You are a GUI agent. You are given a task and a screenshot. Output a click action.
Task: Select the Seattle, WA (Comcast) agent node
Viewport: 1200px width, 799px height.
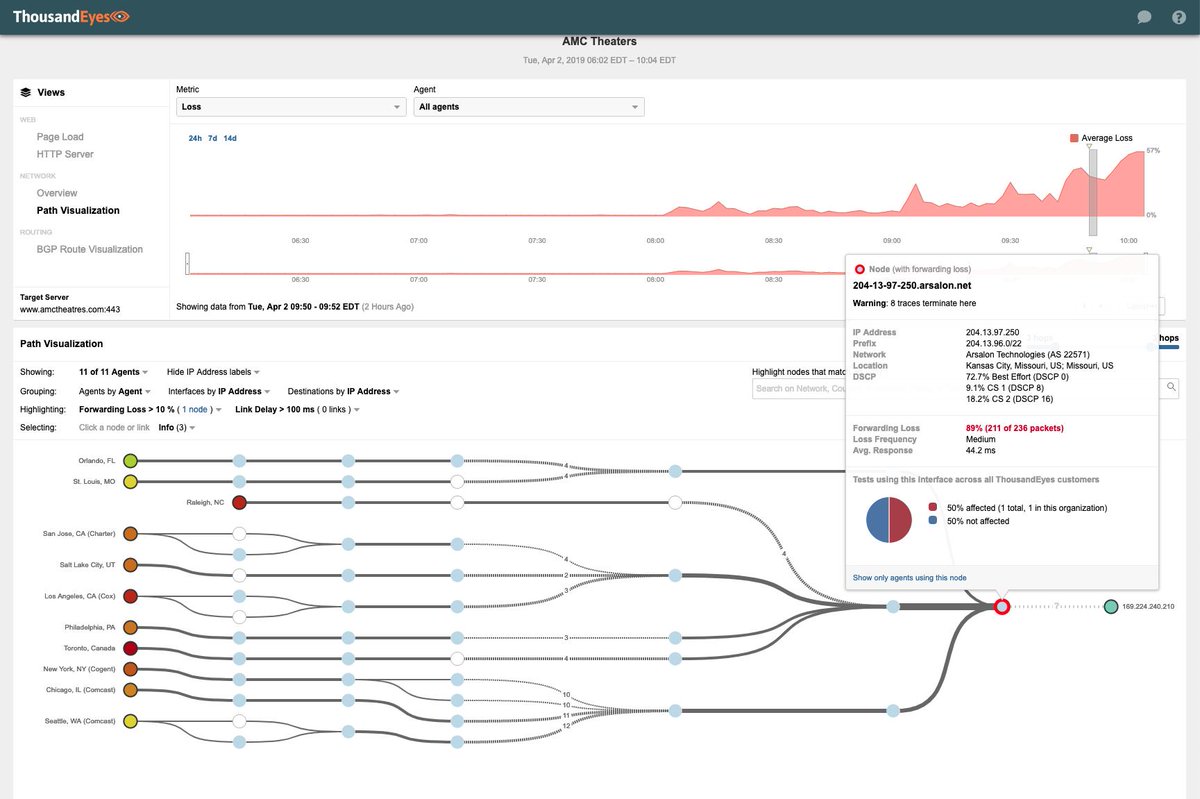pos(130,721)
